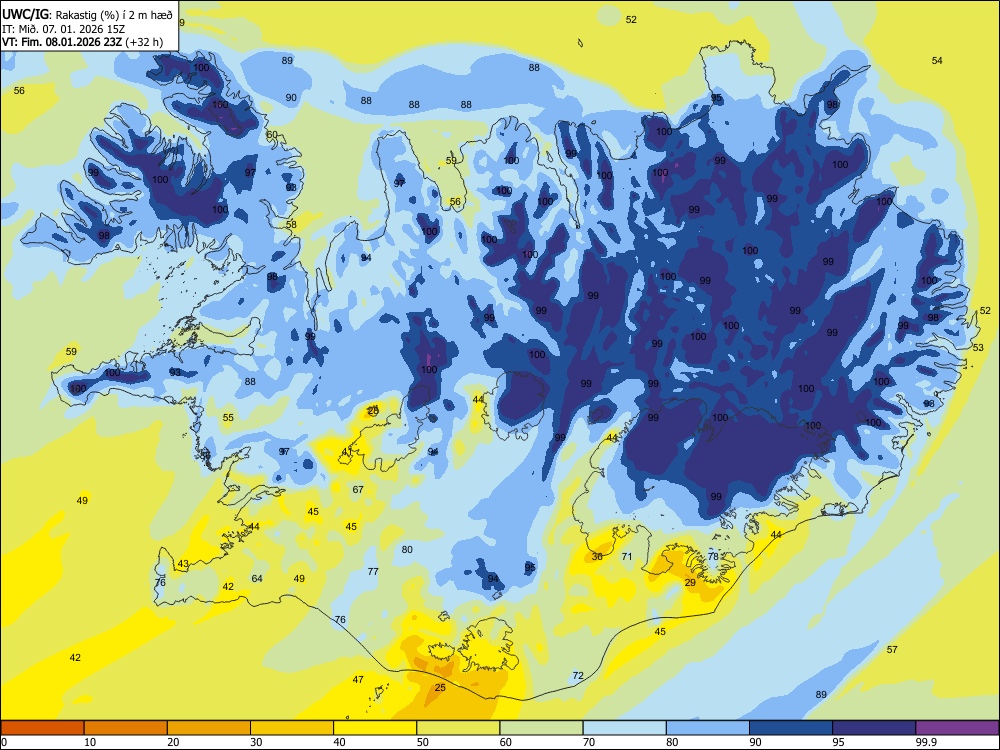This screenshot has width=1000, height=750.
Task: Click the map value '54' in the northeast corner
Action: click(937, 61)
